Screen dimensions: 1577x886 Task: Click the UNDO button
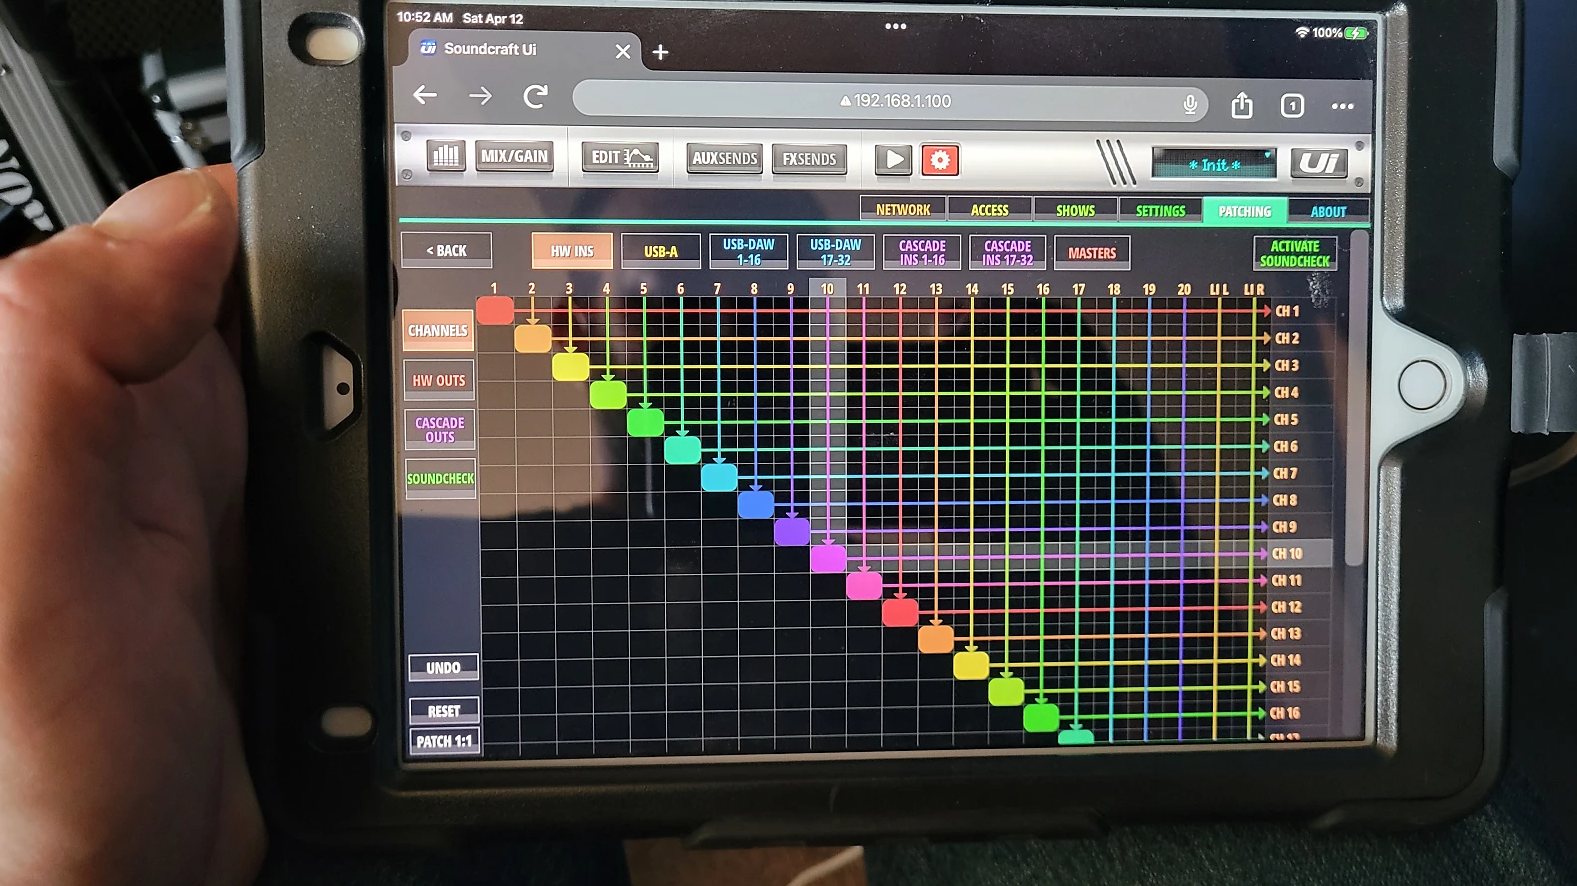tap(443, 668)
